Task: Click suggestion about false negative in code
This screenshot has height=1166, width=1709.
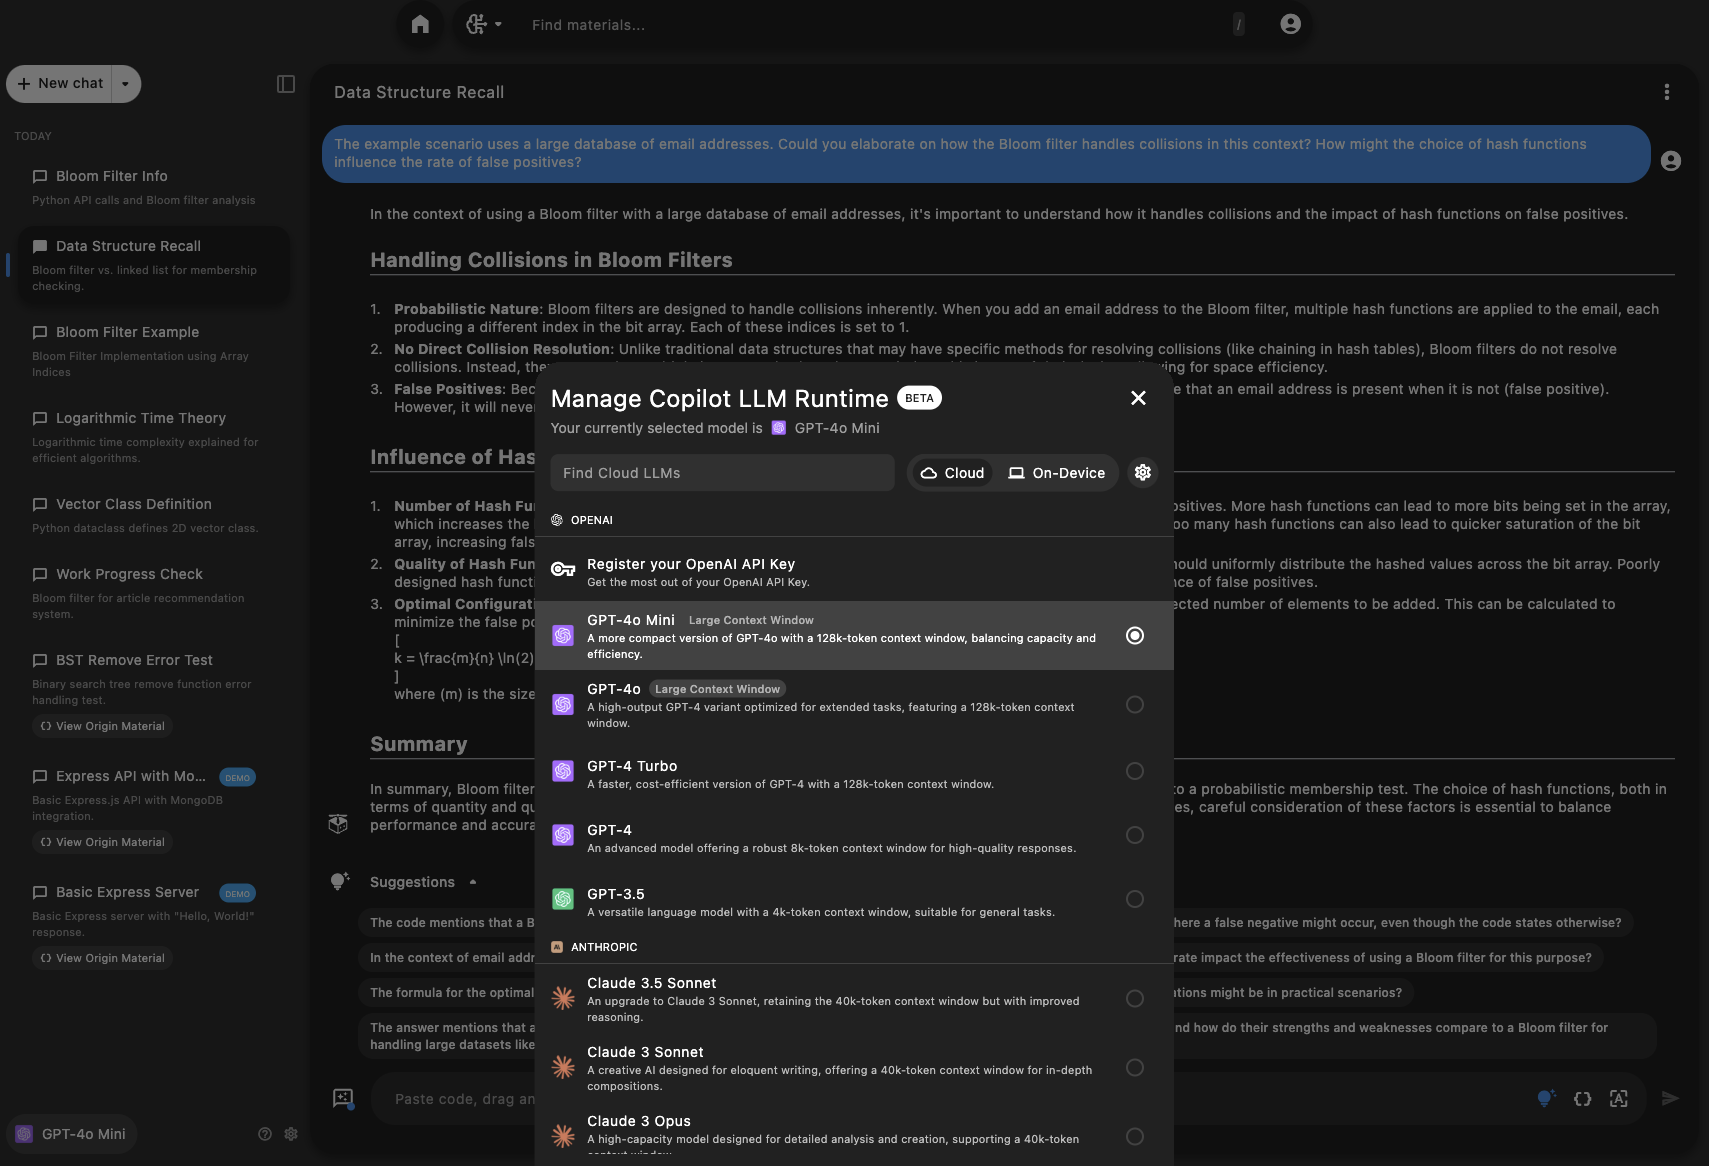Action: pos(995,922)
